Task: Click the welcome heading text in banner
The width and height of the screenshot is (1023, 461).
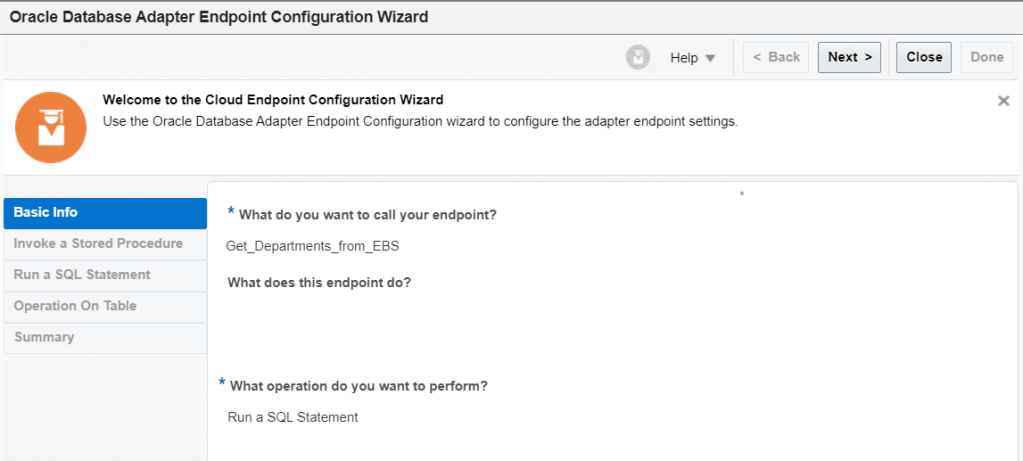Action: [273, 100]
